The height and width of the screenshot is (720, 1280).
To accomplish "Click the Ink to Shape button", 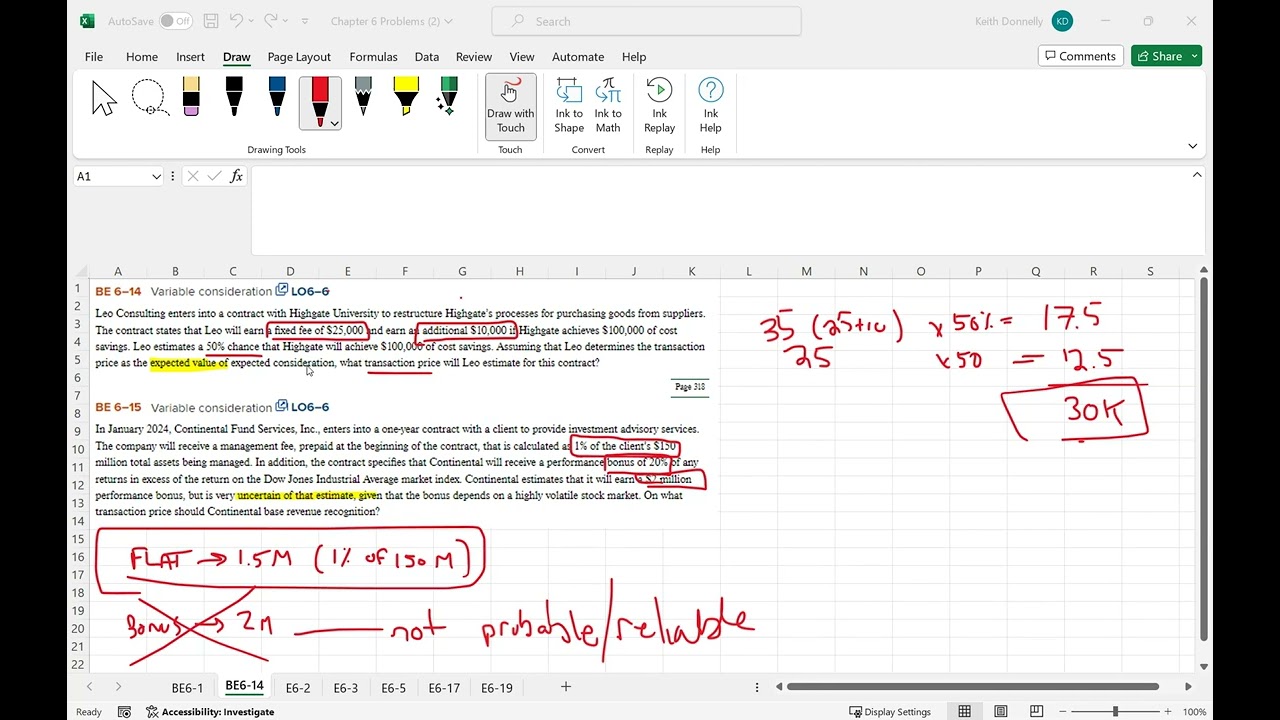I will coord(569,106).
